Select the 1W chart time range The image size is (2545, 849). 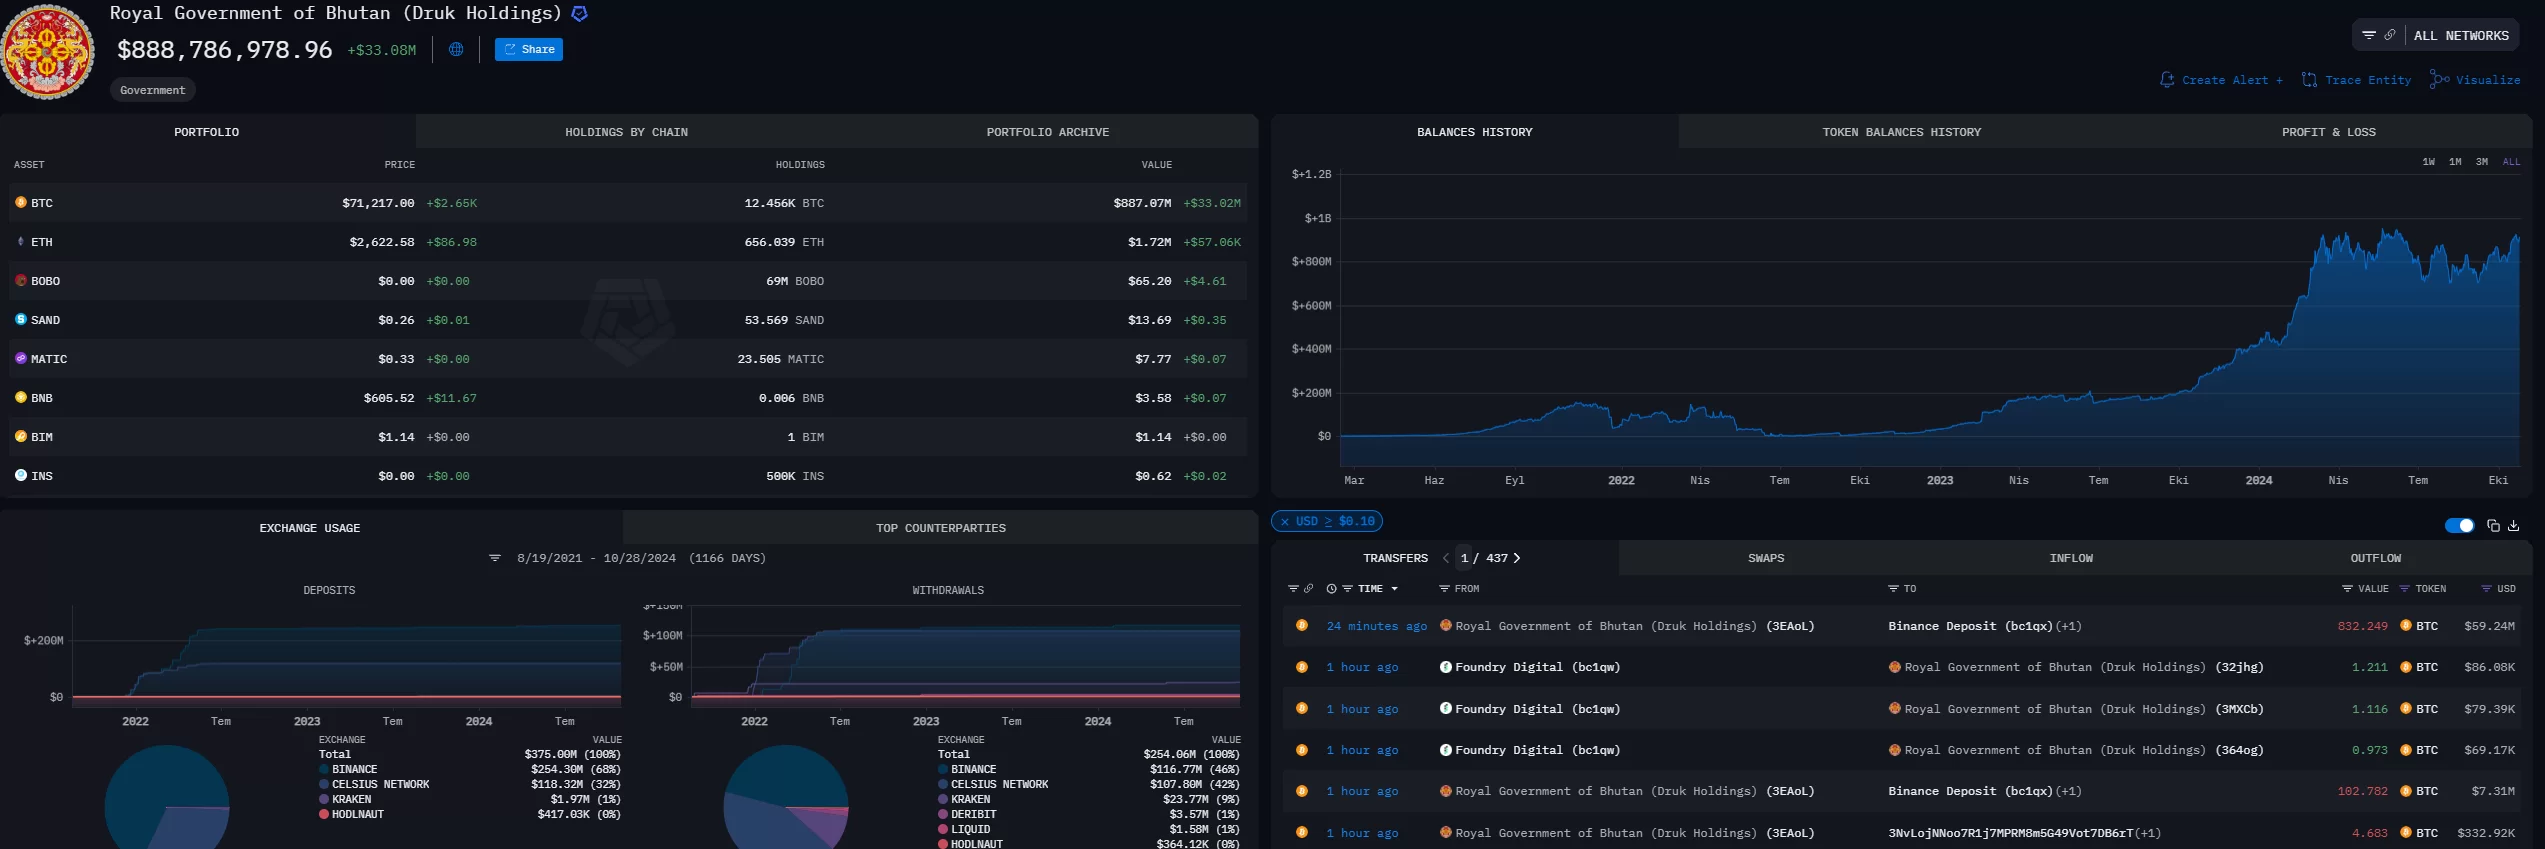click(2428, 162)
